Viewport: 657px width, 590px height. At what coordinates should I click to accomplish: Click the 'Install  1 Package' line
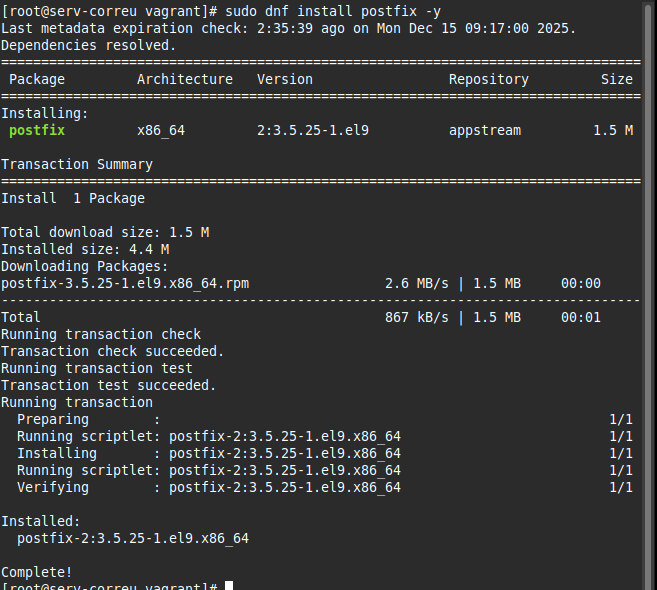pyautogui.click(x=73, y=198)
